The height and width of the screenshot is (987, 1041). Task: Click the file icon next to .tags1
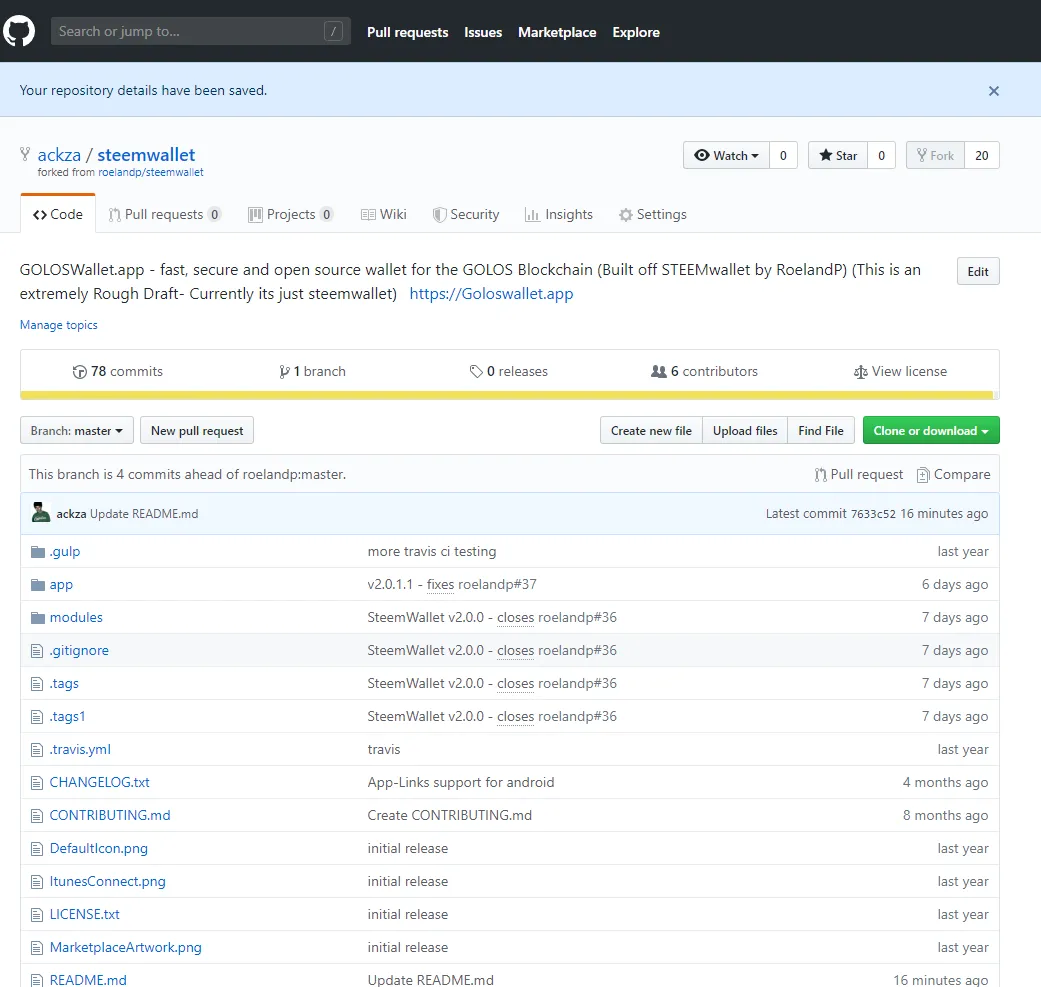tap(37, 717)
